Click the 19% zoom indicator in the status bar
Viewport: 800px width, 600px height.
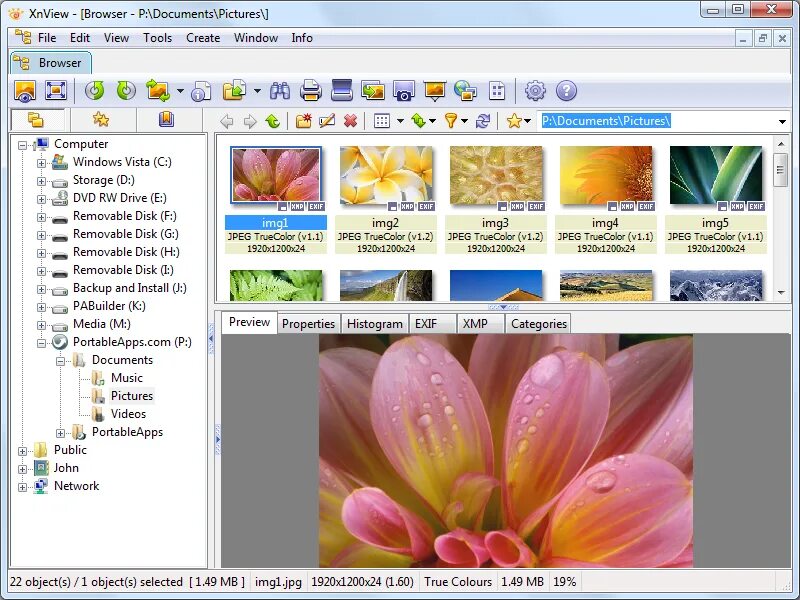coord(564,581)
